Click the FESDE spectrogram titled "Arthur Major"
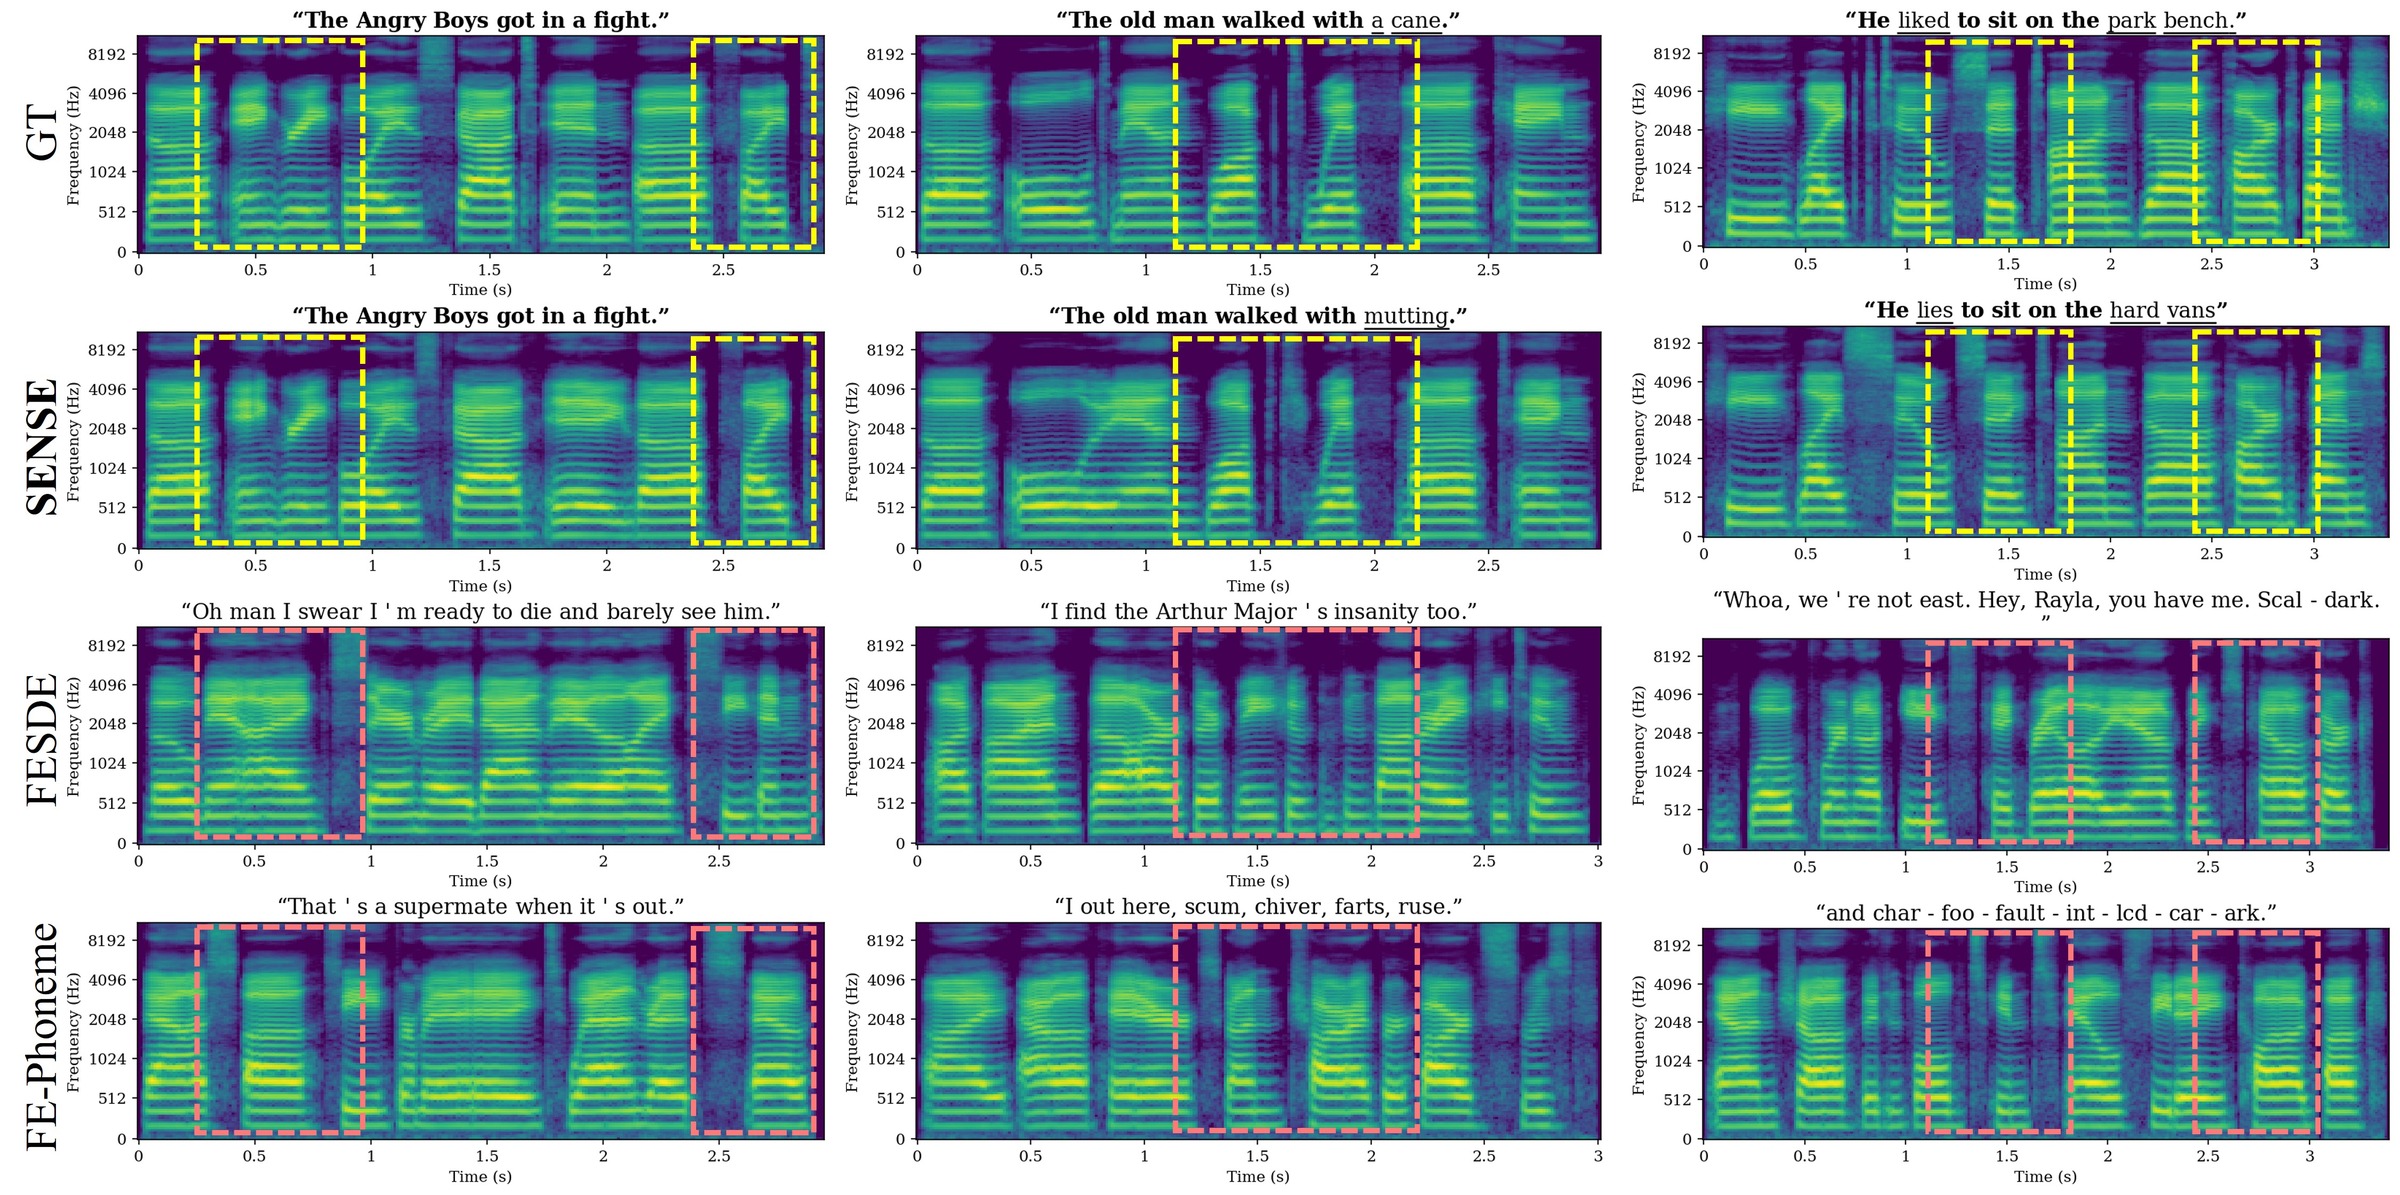This screenshot has width=2400, height=1195. point(1258,735)
